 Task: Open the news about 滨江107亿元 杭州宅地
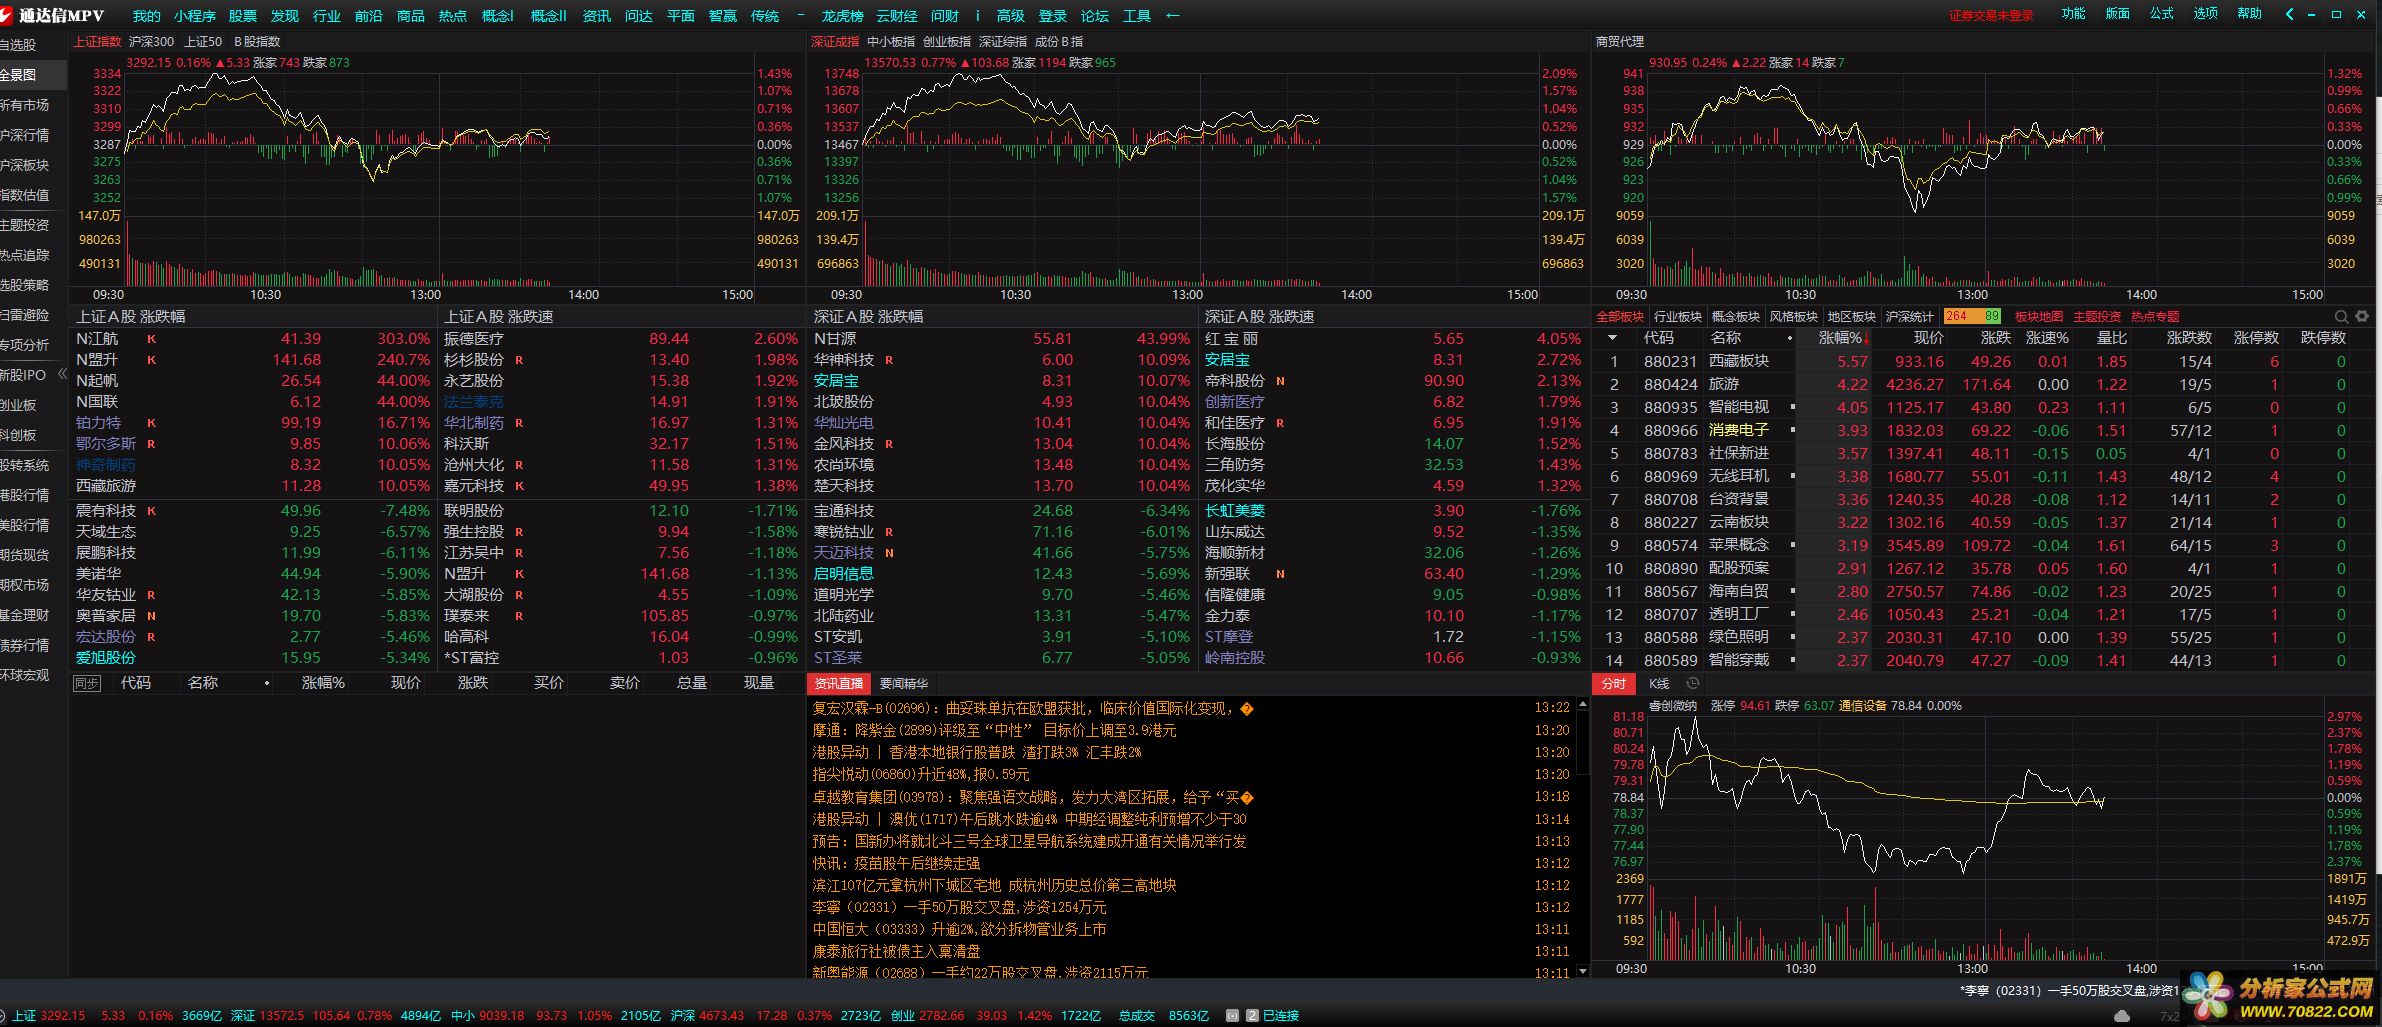[994, 885]
